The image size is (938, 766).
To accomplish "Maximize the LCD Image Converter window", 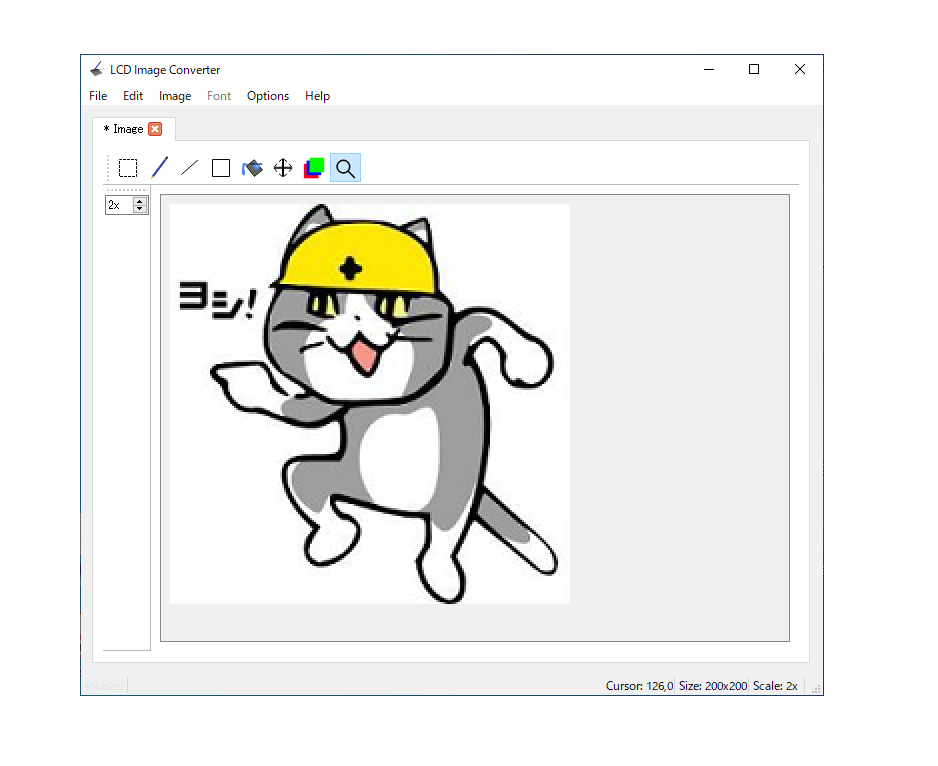I will 754,69.
